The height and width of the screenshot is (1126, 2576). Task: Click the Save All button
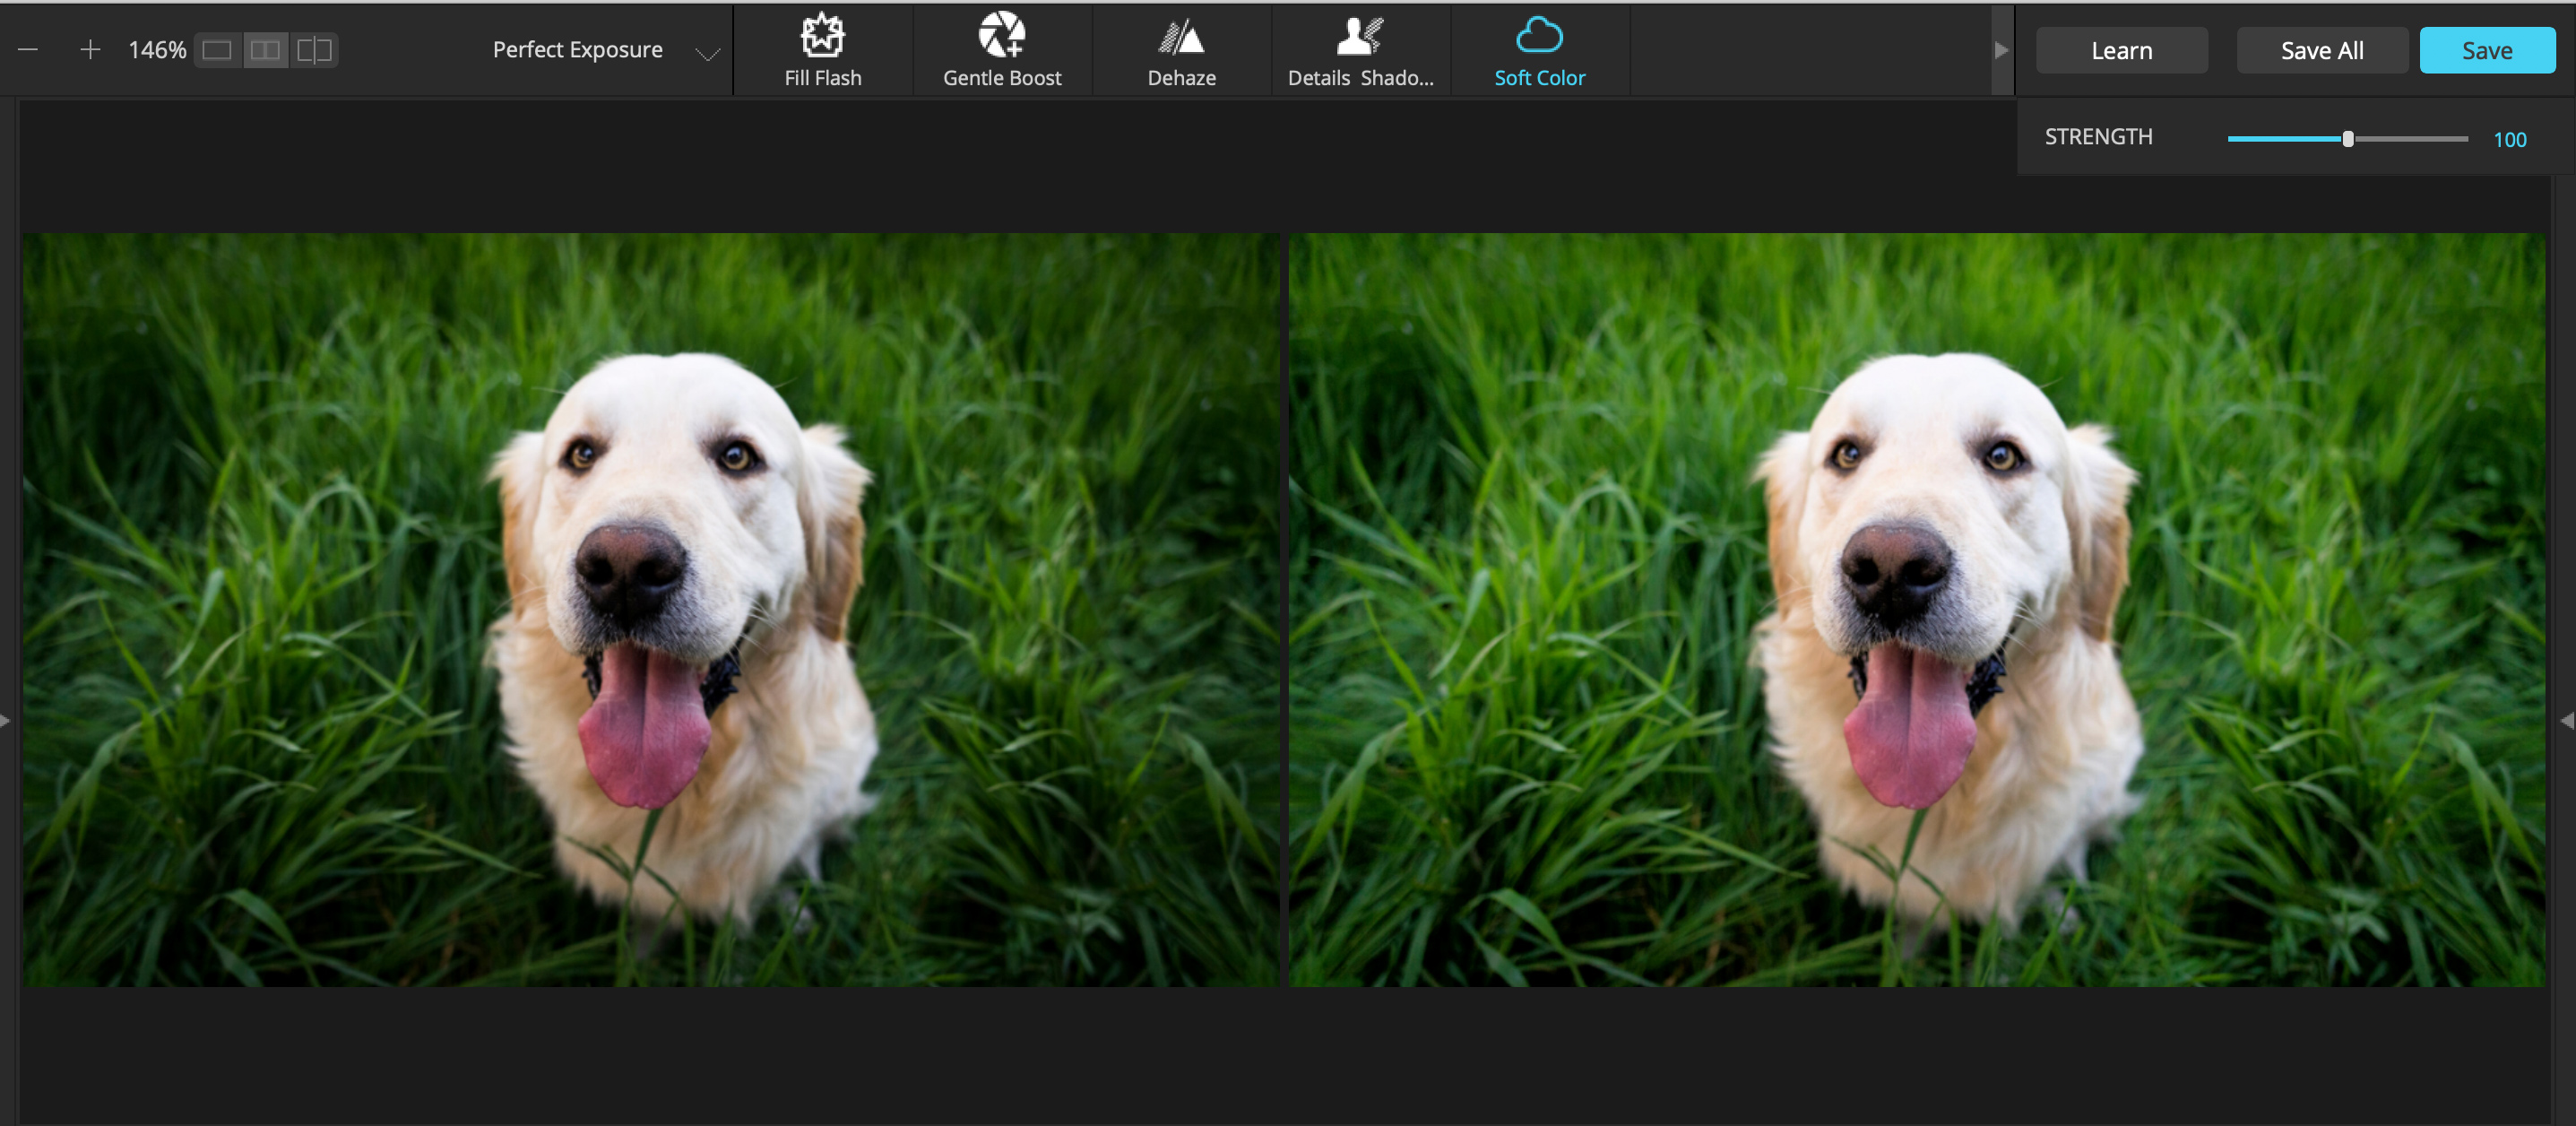[2321, 50]
